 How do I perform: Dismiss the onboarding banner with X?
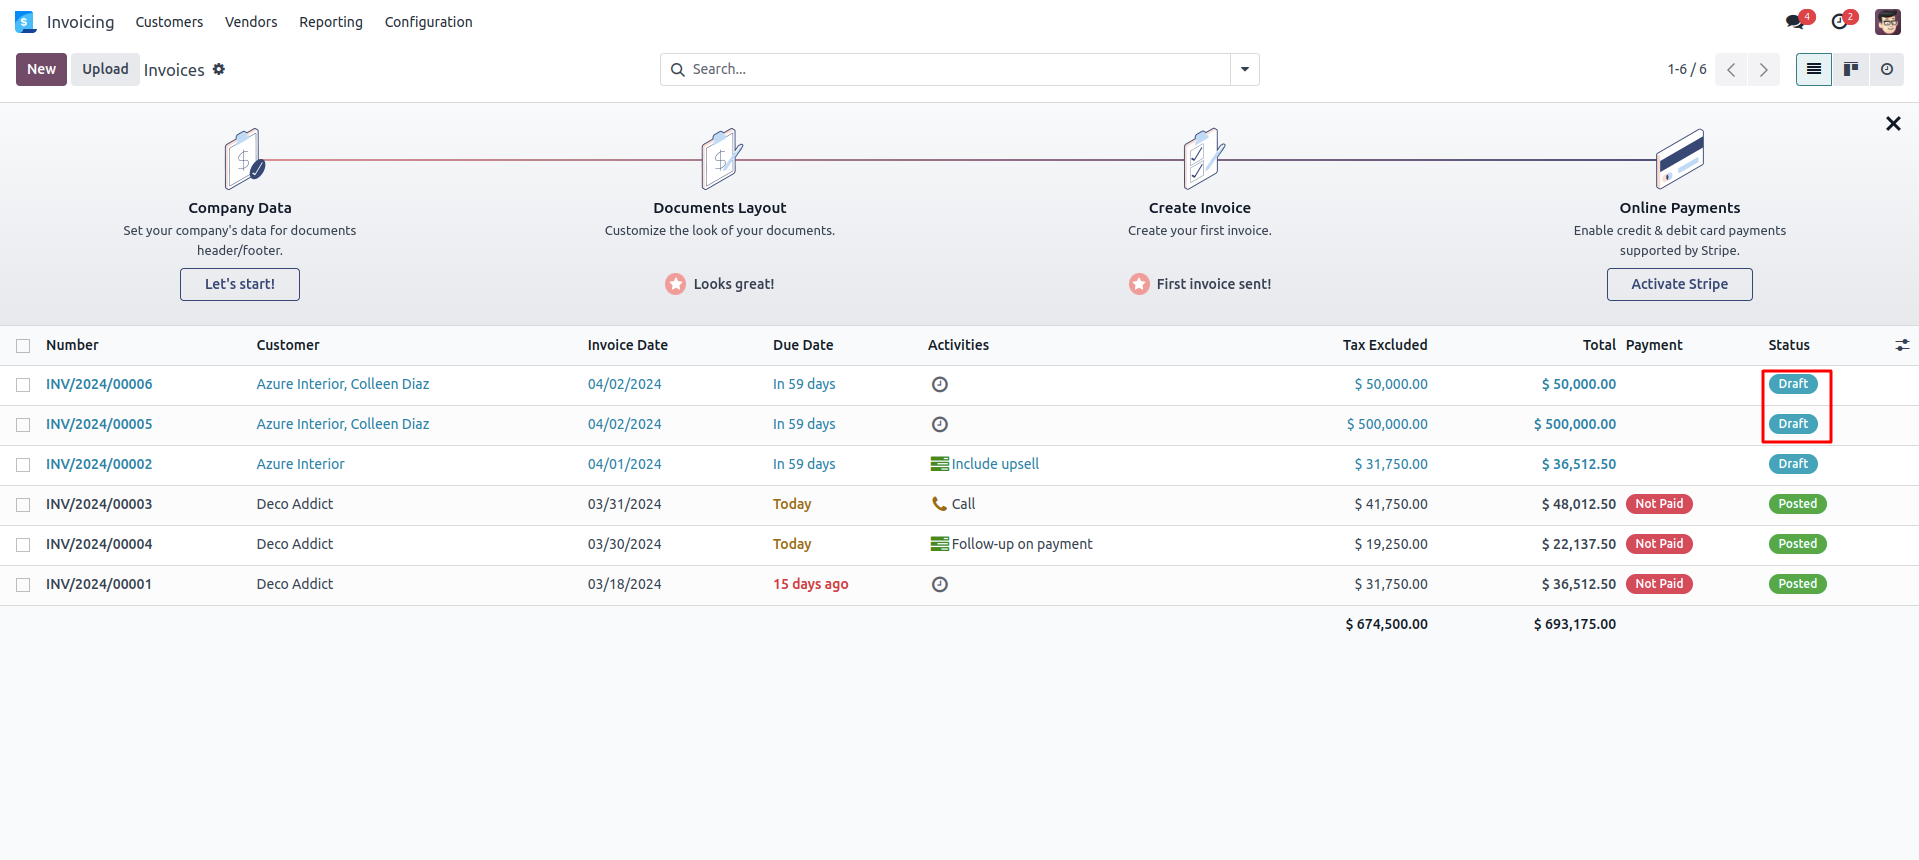point(1893,124)
